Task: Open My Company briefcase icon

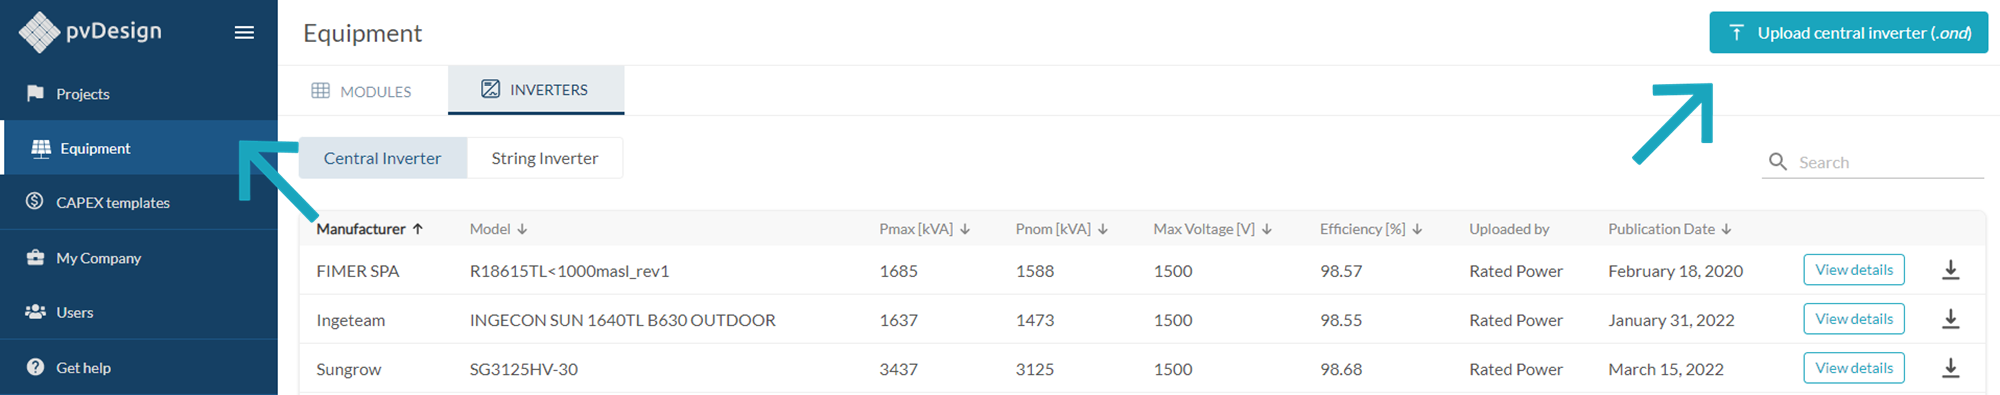Action: coord(35,257)
